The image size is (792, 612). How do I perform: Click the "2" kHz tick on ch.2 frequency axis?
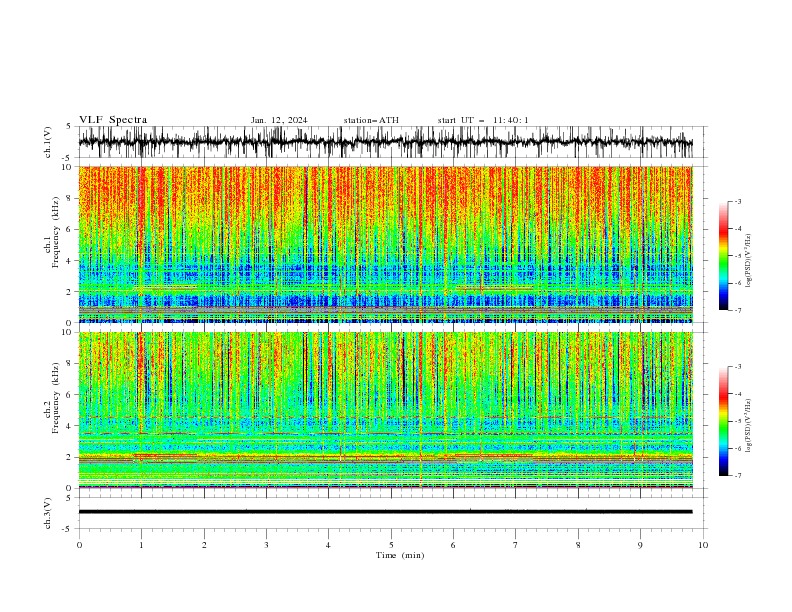pyautogui.click(x=70, y=457)
